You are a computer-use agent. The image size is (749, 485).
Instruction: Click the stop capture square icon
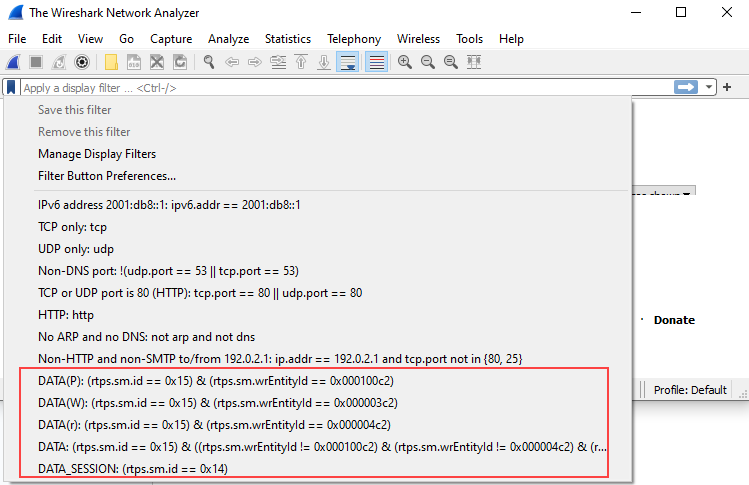[36, 62]
